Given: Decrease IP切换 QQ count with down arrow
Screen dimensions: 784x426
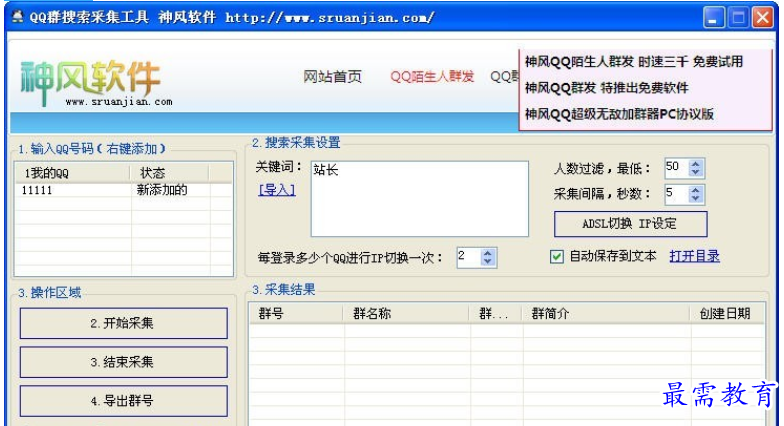Looking at the screenshot, I should tap(488, 262).
